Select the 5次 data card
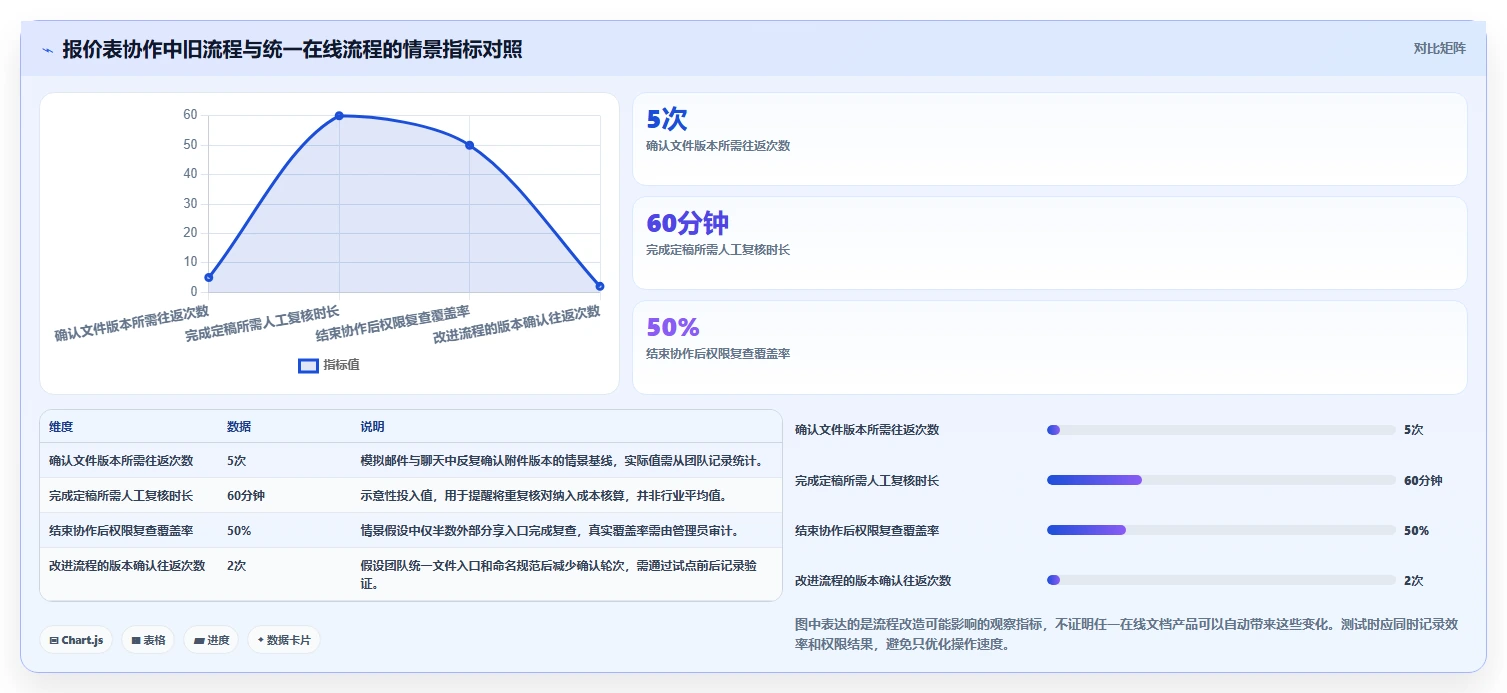Image resolution: width=1507 pixels, height=693 pixels. tap(1049, 139)
